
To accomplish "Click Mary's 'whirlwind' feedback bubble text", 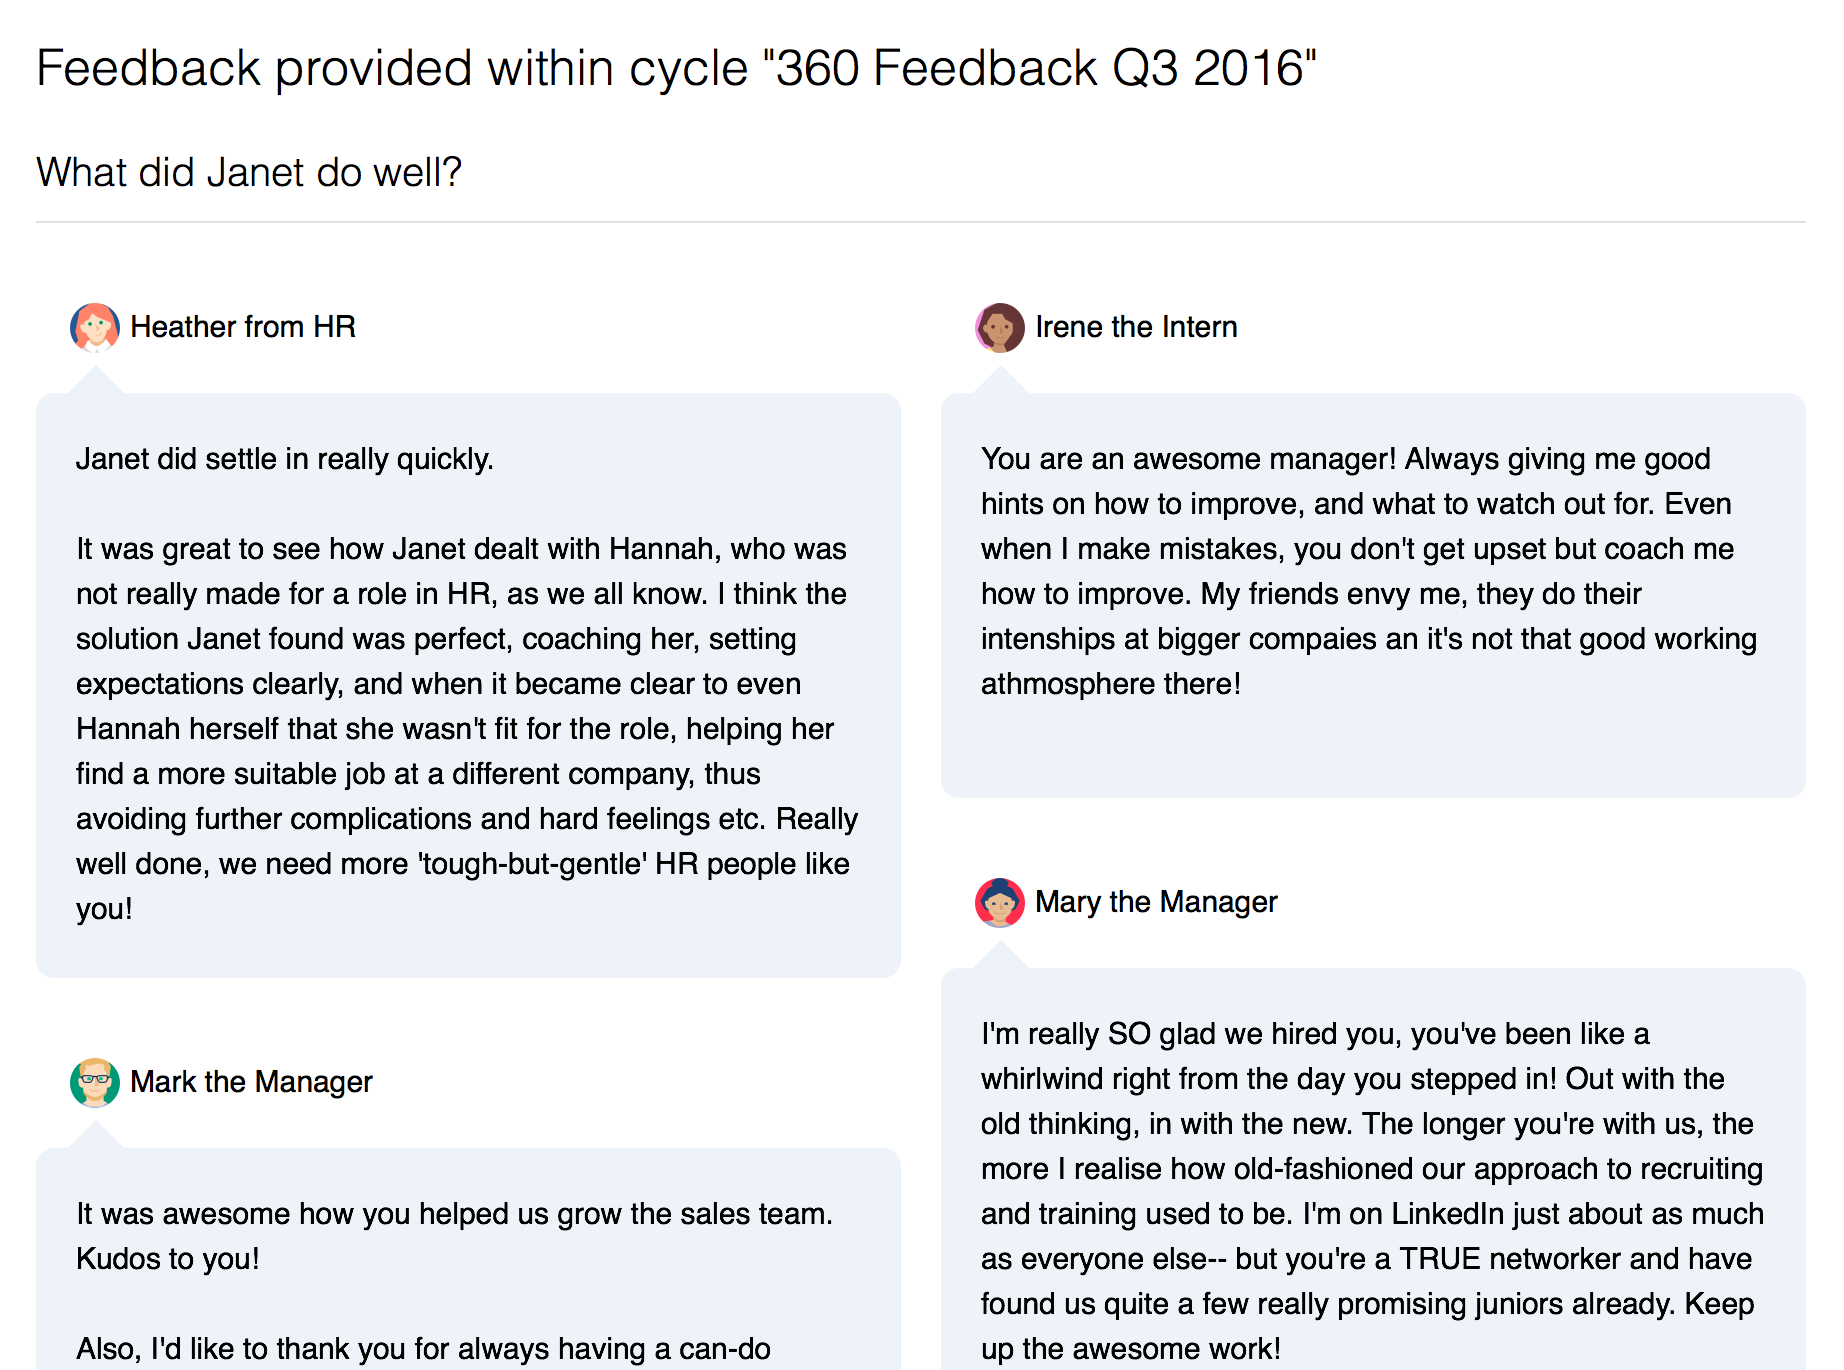I will pyautogui.click(x=1373, y=1191).
